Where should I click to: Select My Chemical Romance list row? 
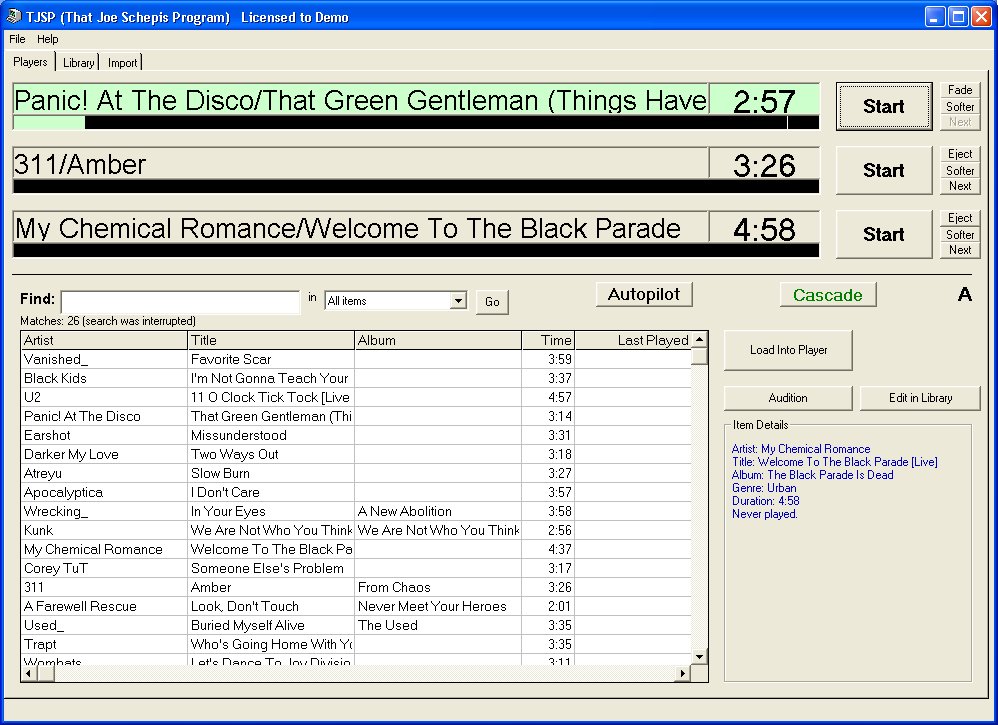[x=356, y=549]
